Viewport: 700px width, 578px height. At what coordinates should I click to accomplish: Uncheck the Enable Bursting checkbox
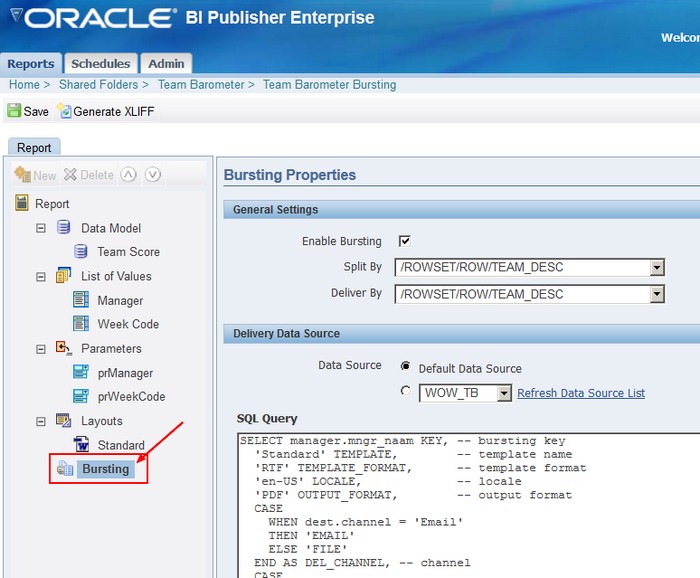405,241
